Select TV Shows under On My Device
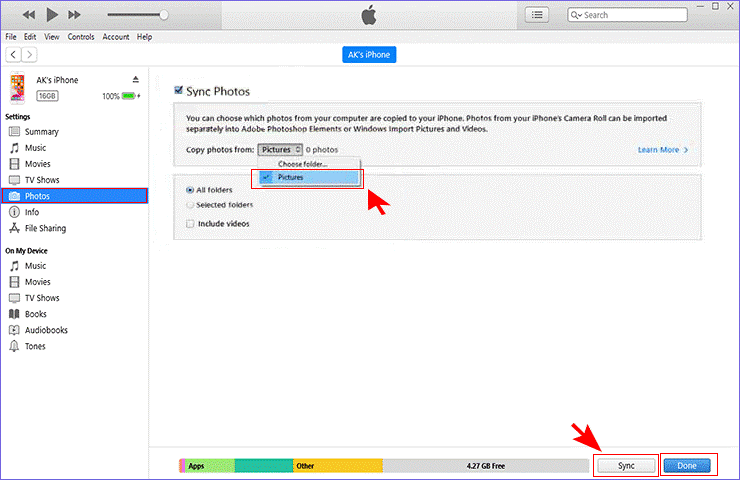 (x=75, y=298)
